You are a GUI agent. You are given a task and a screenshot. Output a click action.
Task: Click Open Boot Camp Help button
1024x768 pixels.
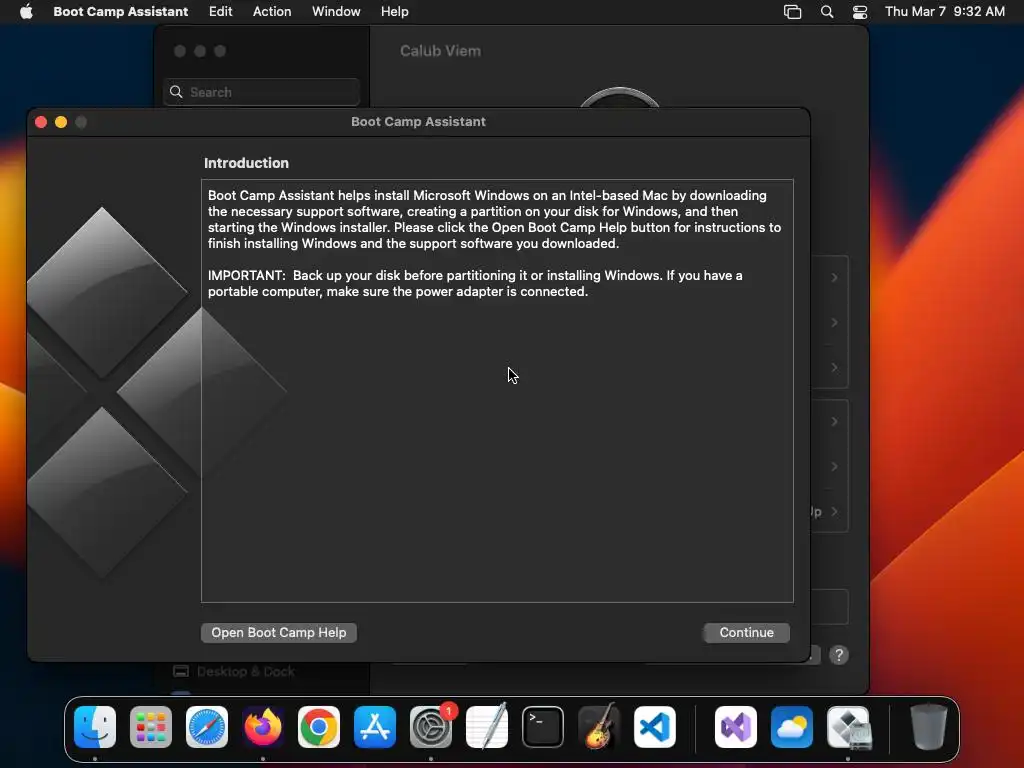(279, 632)
